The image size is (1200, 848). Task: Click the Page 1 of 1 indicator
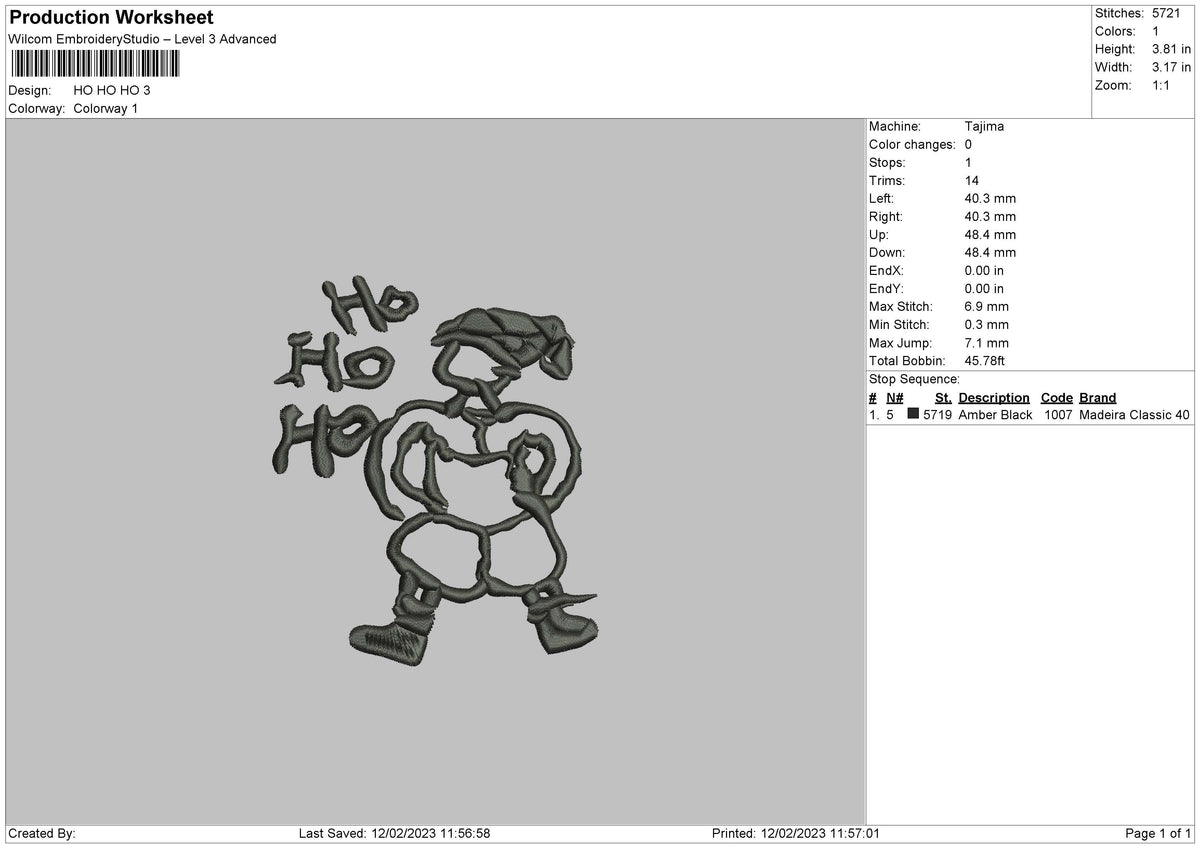point(1158,833)
